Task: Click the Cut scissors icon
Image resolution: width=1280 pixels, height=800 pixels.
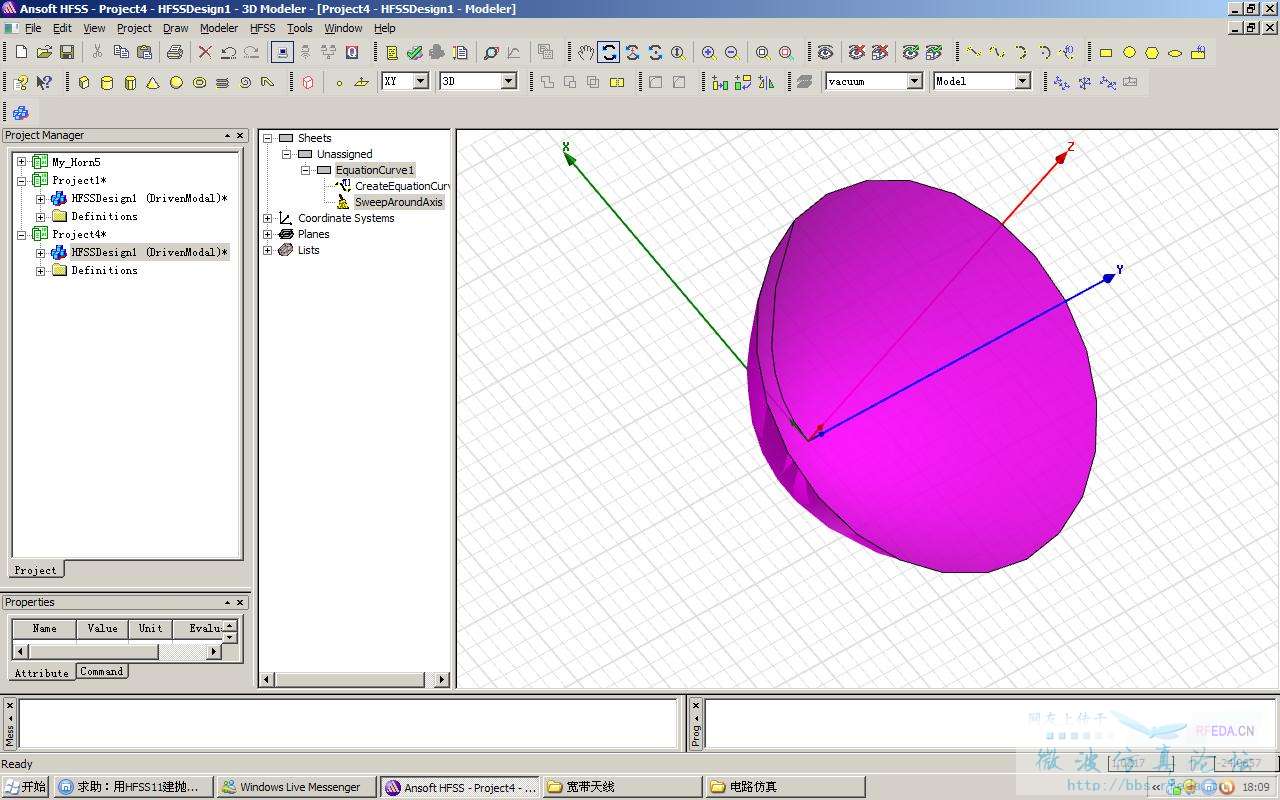Action: coord(97,52)
